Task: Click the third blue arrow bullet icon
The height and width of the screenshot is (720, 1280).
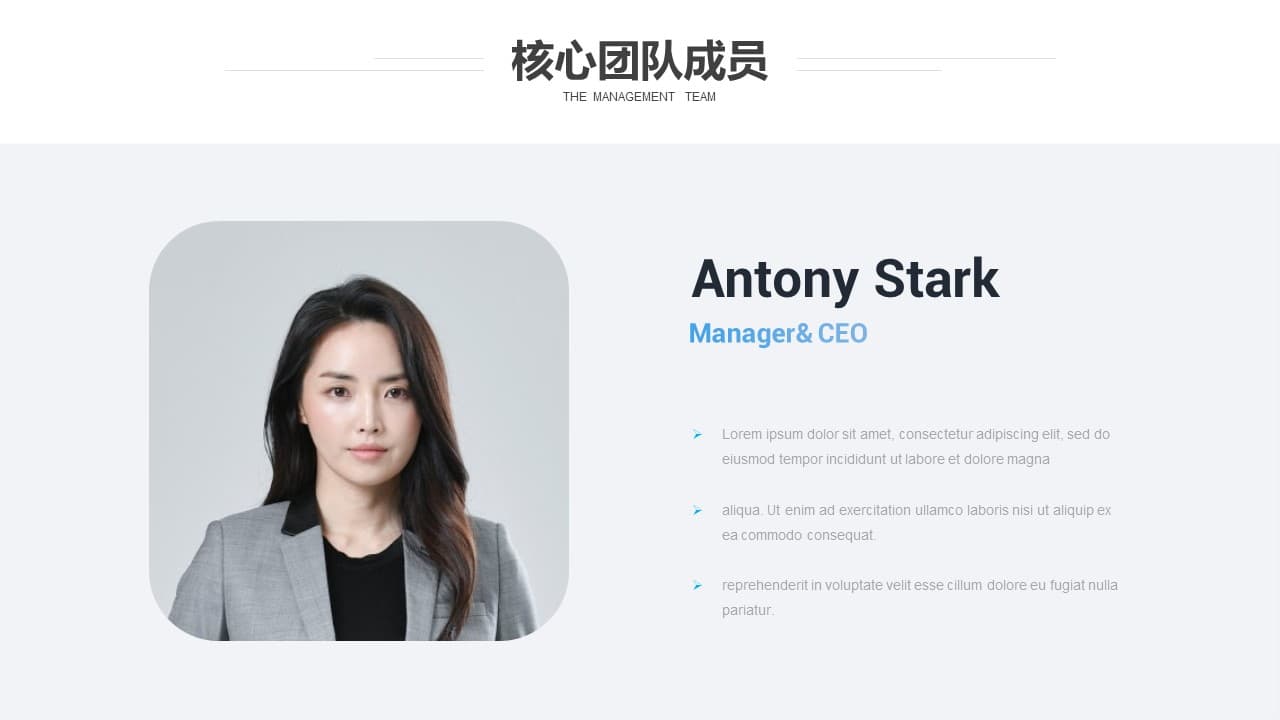Action: click(697, 585)
